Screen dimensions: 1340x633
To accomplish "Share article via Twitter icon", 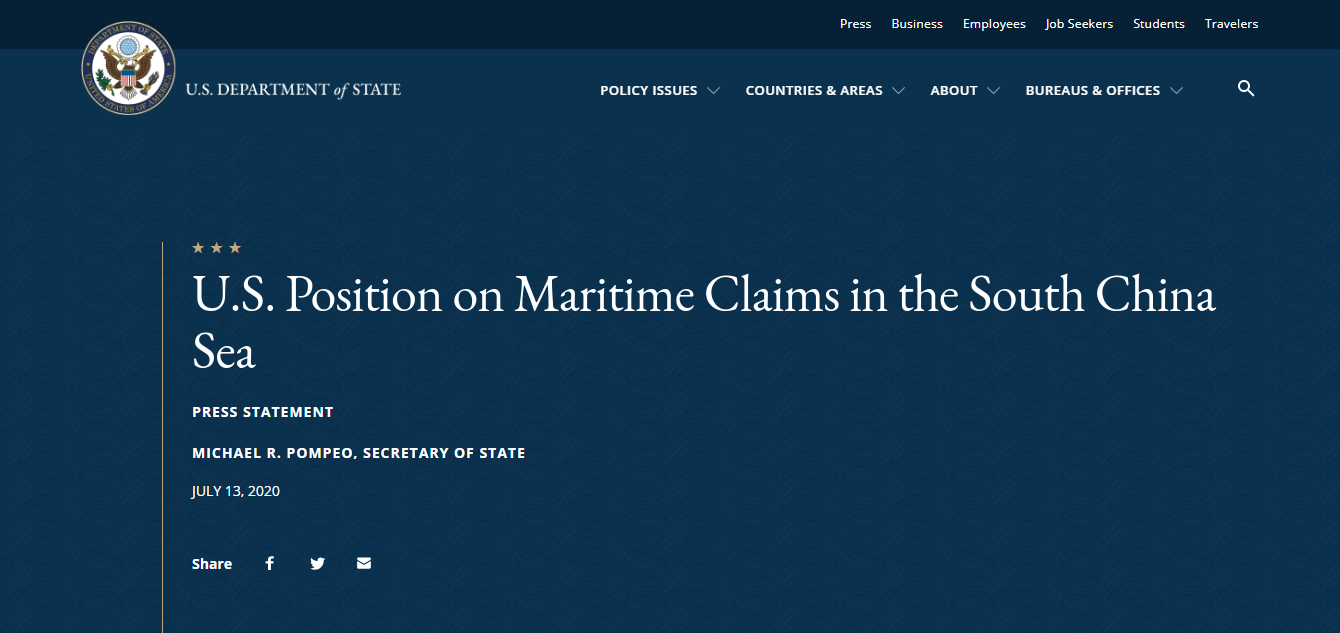I will (x=318, y=563).
